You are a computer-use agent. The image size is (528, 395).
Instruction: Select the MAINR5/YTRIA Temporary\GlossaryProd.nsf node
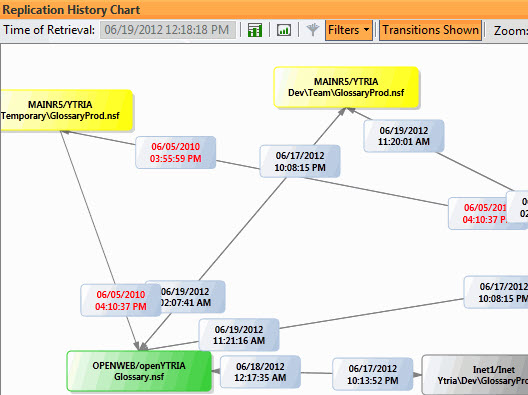click(66, 110)
